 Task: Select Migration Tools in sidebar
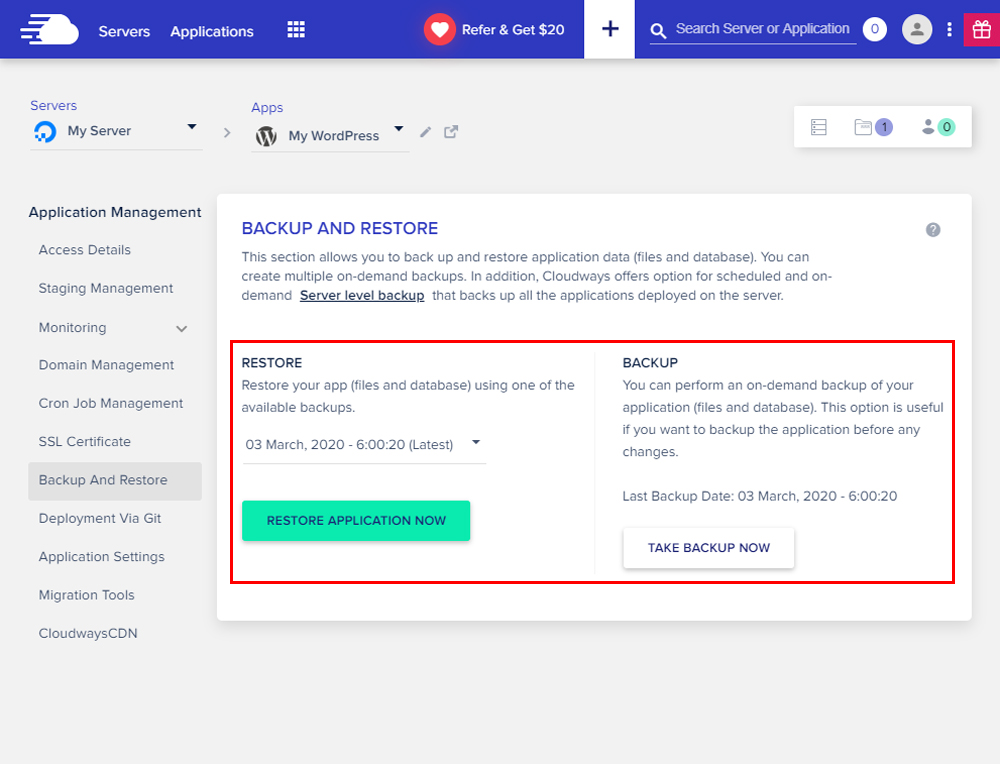87,595
